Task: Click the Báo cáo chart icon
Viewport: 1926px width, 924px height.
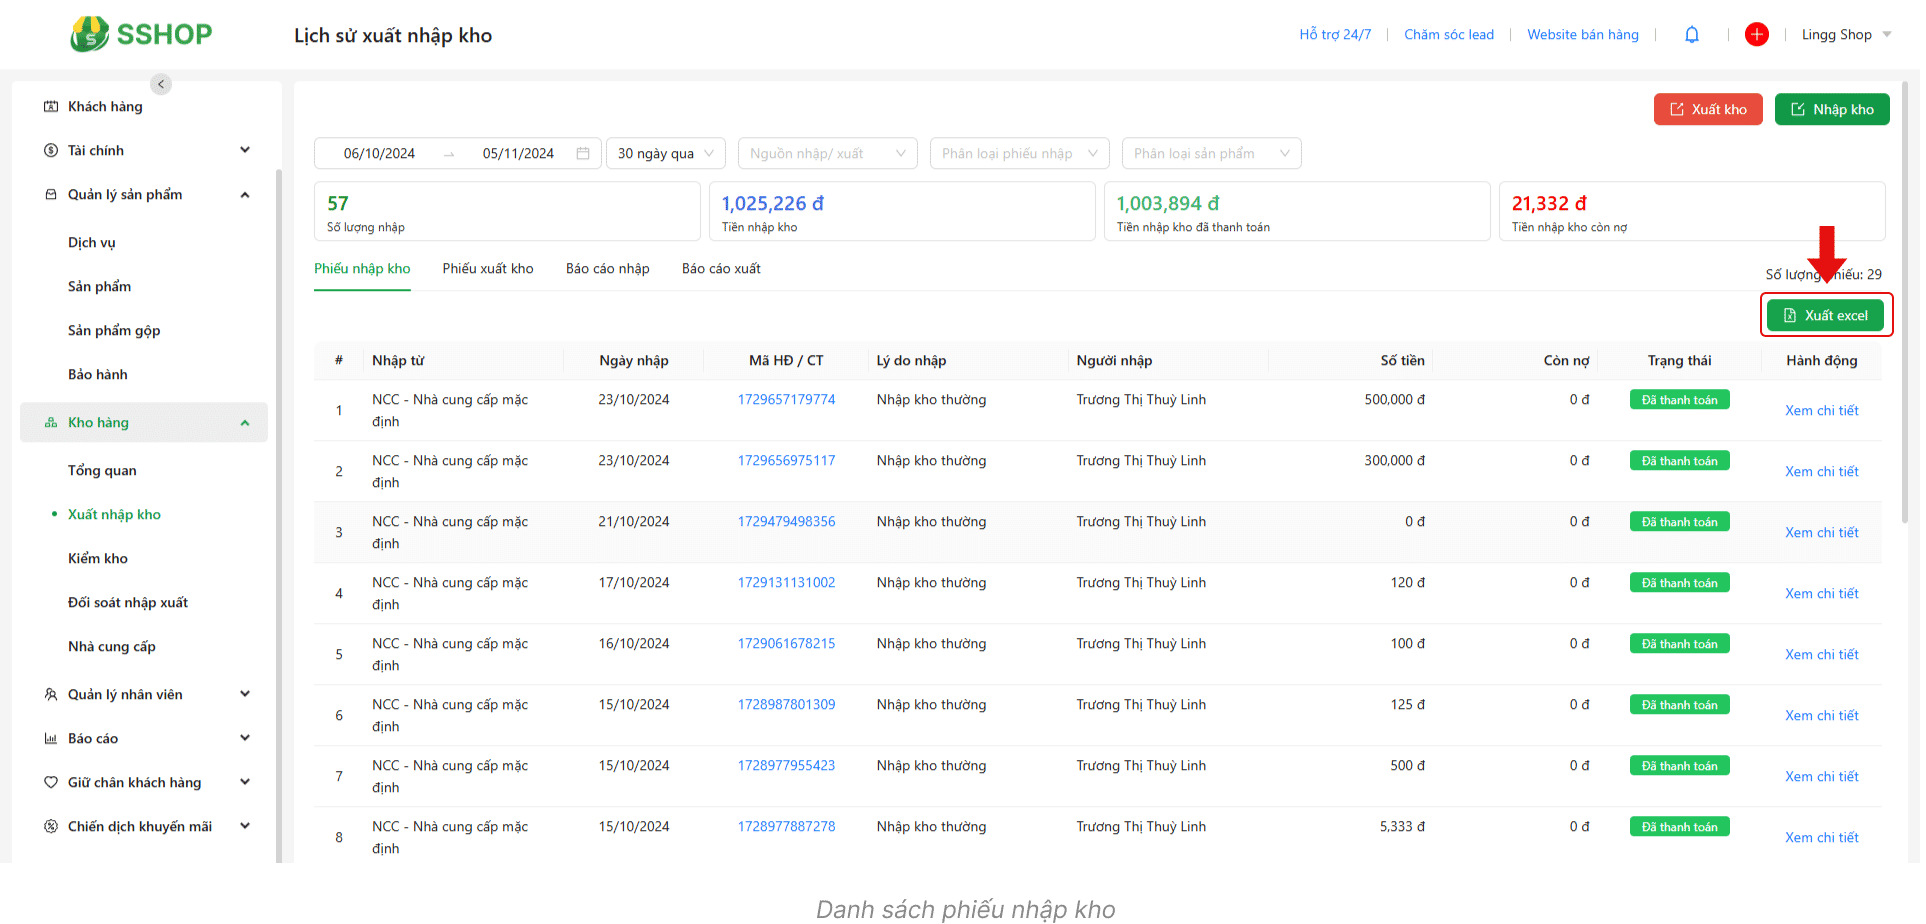Action: [51, 739]
